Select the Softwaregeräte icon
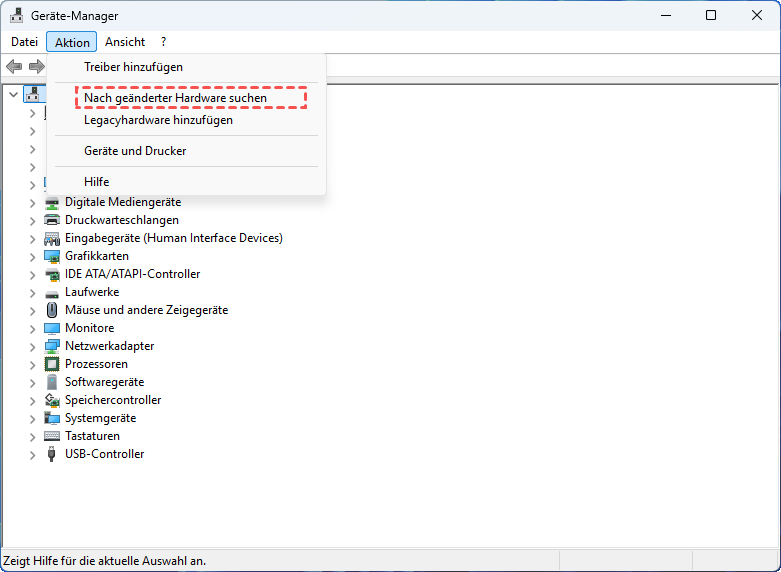Screen dimensions: 781x572 click(52, 382)
